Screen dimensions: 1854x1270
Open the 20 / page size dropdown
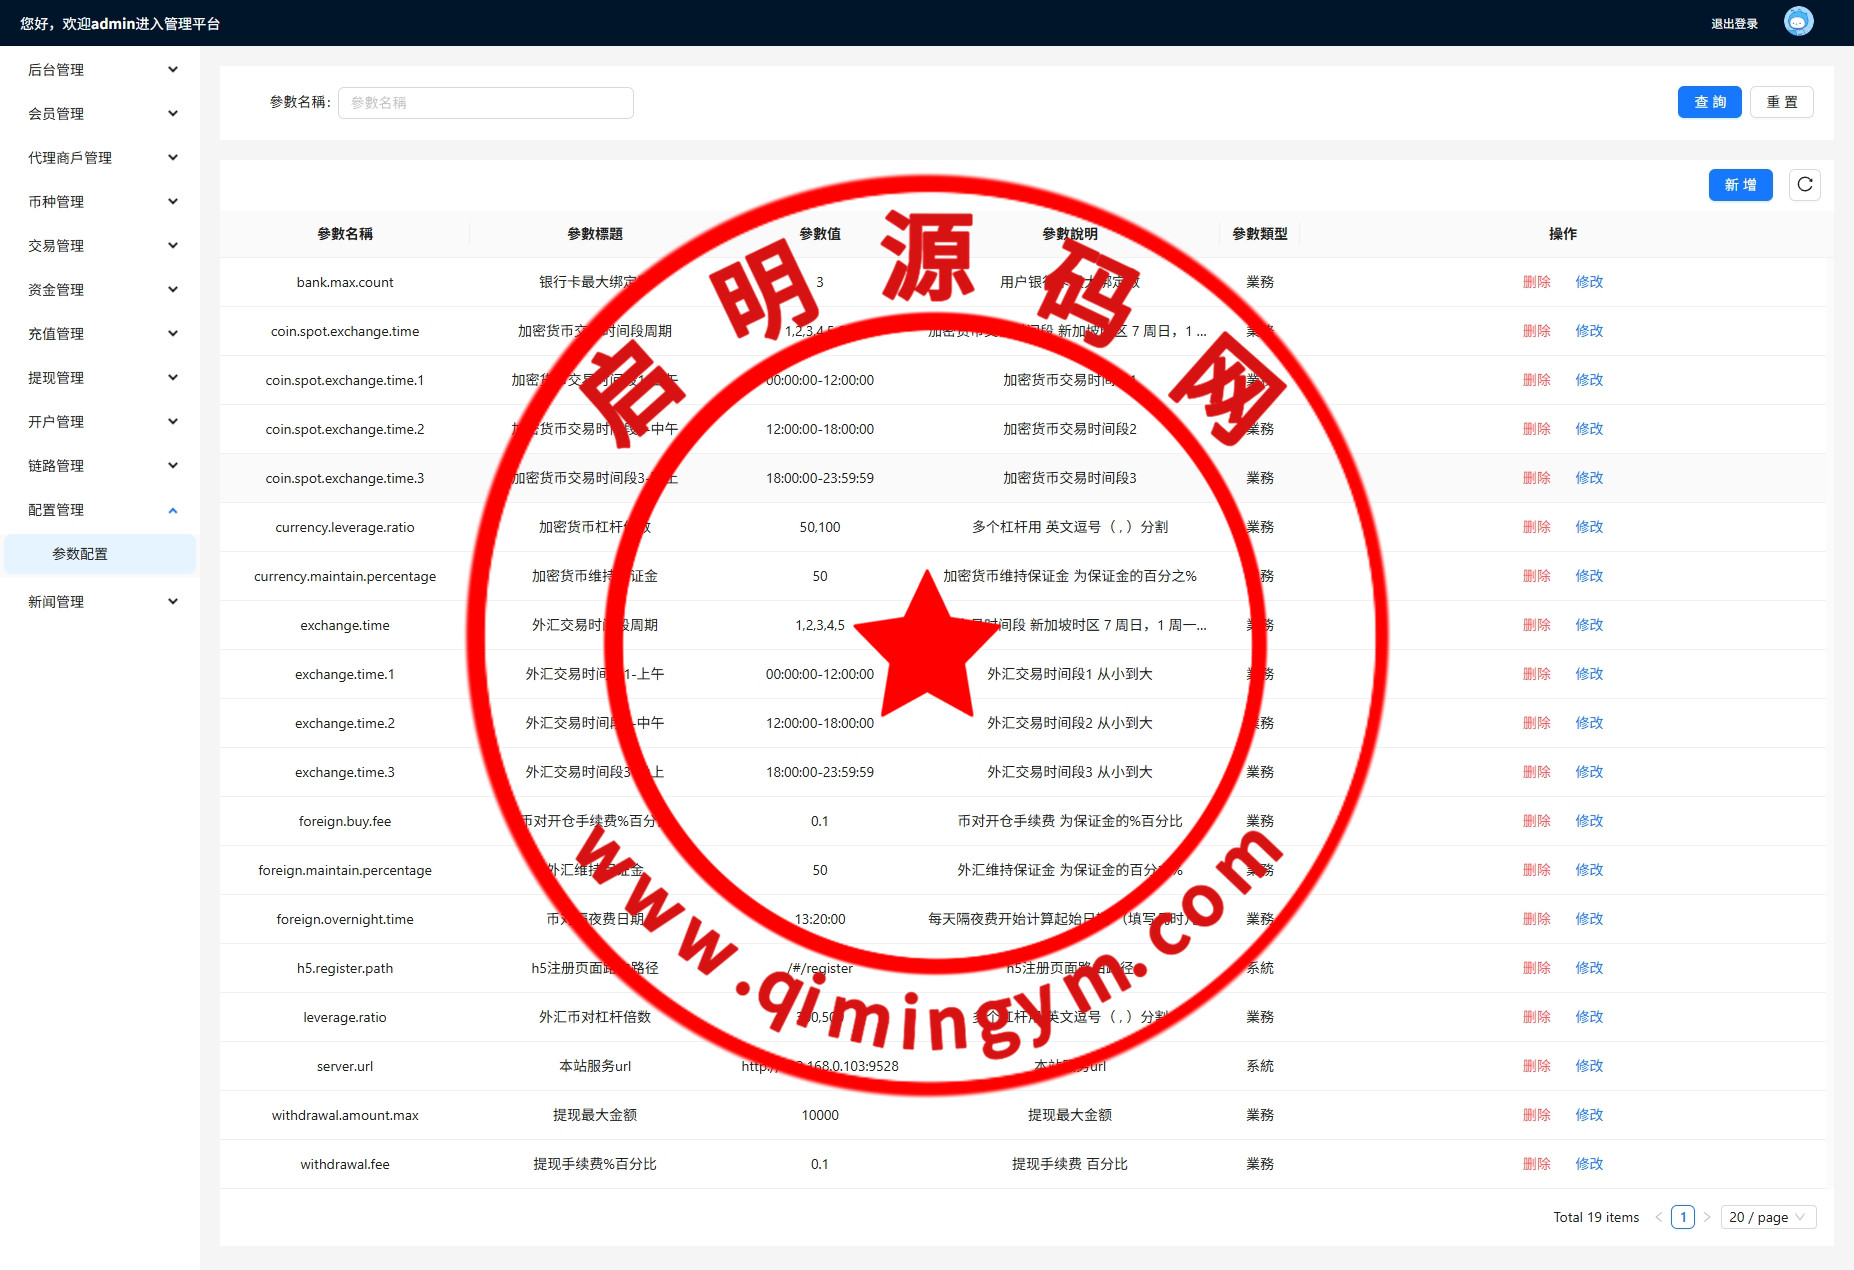tap(1767, 1217)
